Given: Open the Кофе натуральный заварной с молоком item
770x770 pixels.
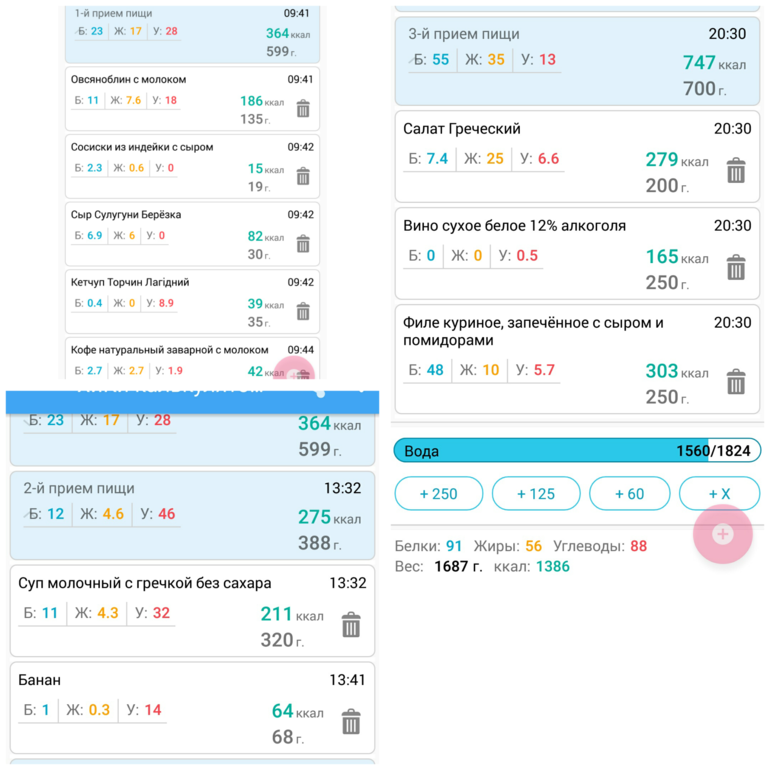Looking at the screenshot, I should pyautogui.click(x=170, y=358).
